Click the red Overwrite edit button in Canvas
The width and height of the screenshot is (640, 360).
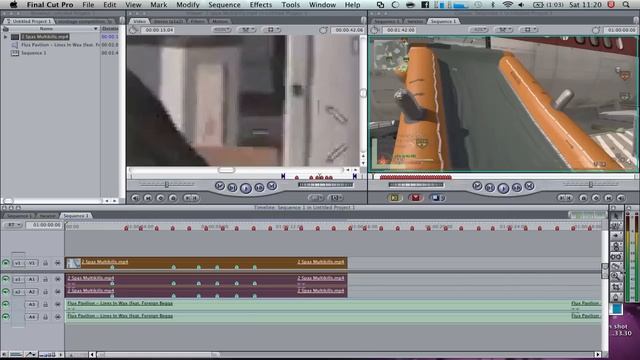coord(415,198)
